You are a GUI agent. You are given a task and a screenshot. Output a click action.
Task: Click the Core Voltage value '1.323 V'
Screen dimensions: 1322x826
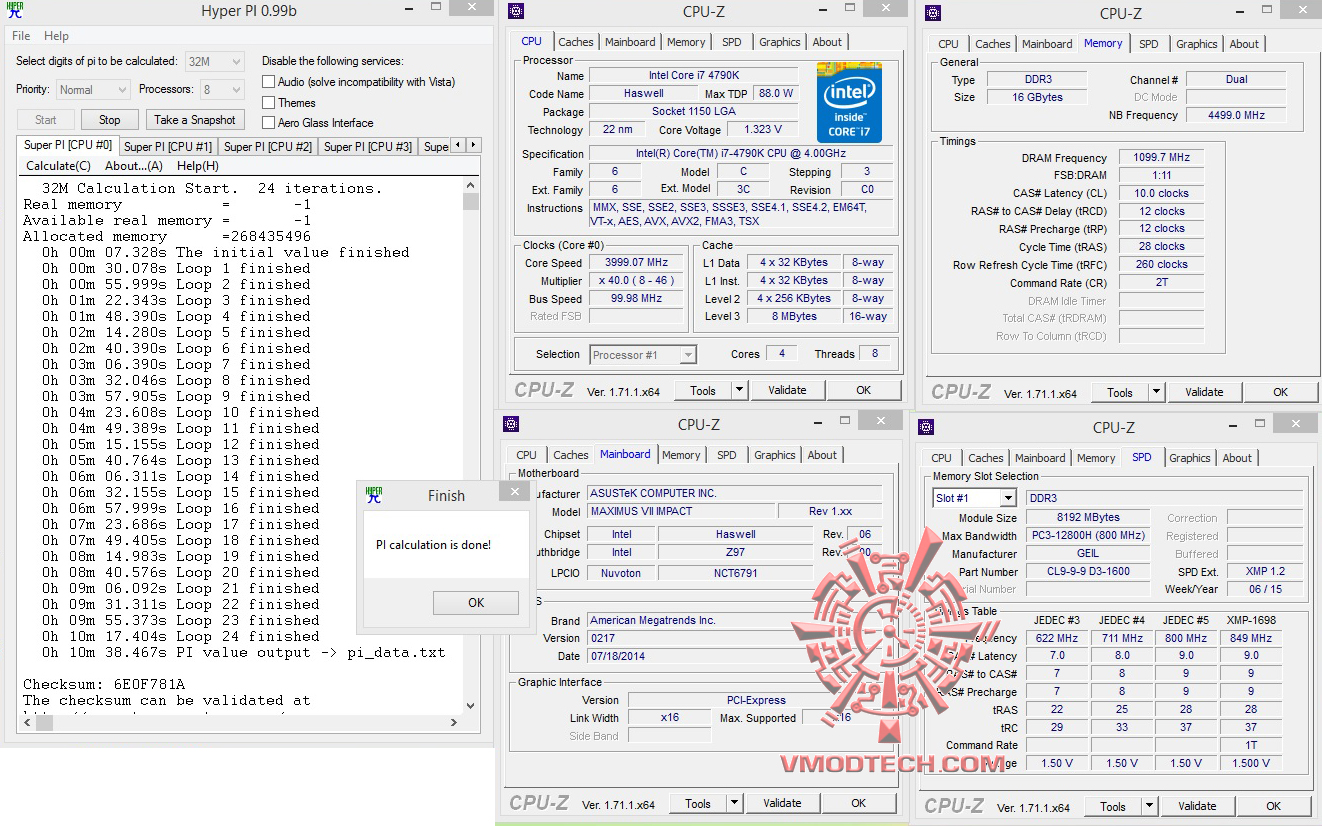click(763, 130)
